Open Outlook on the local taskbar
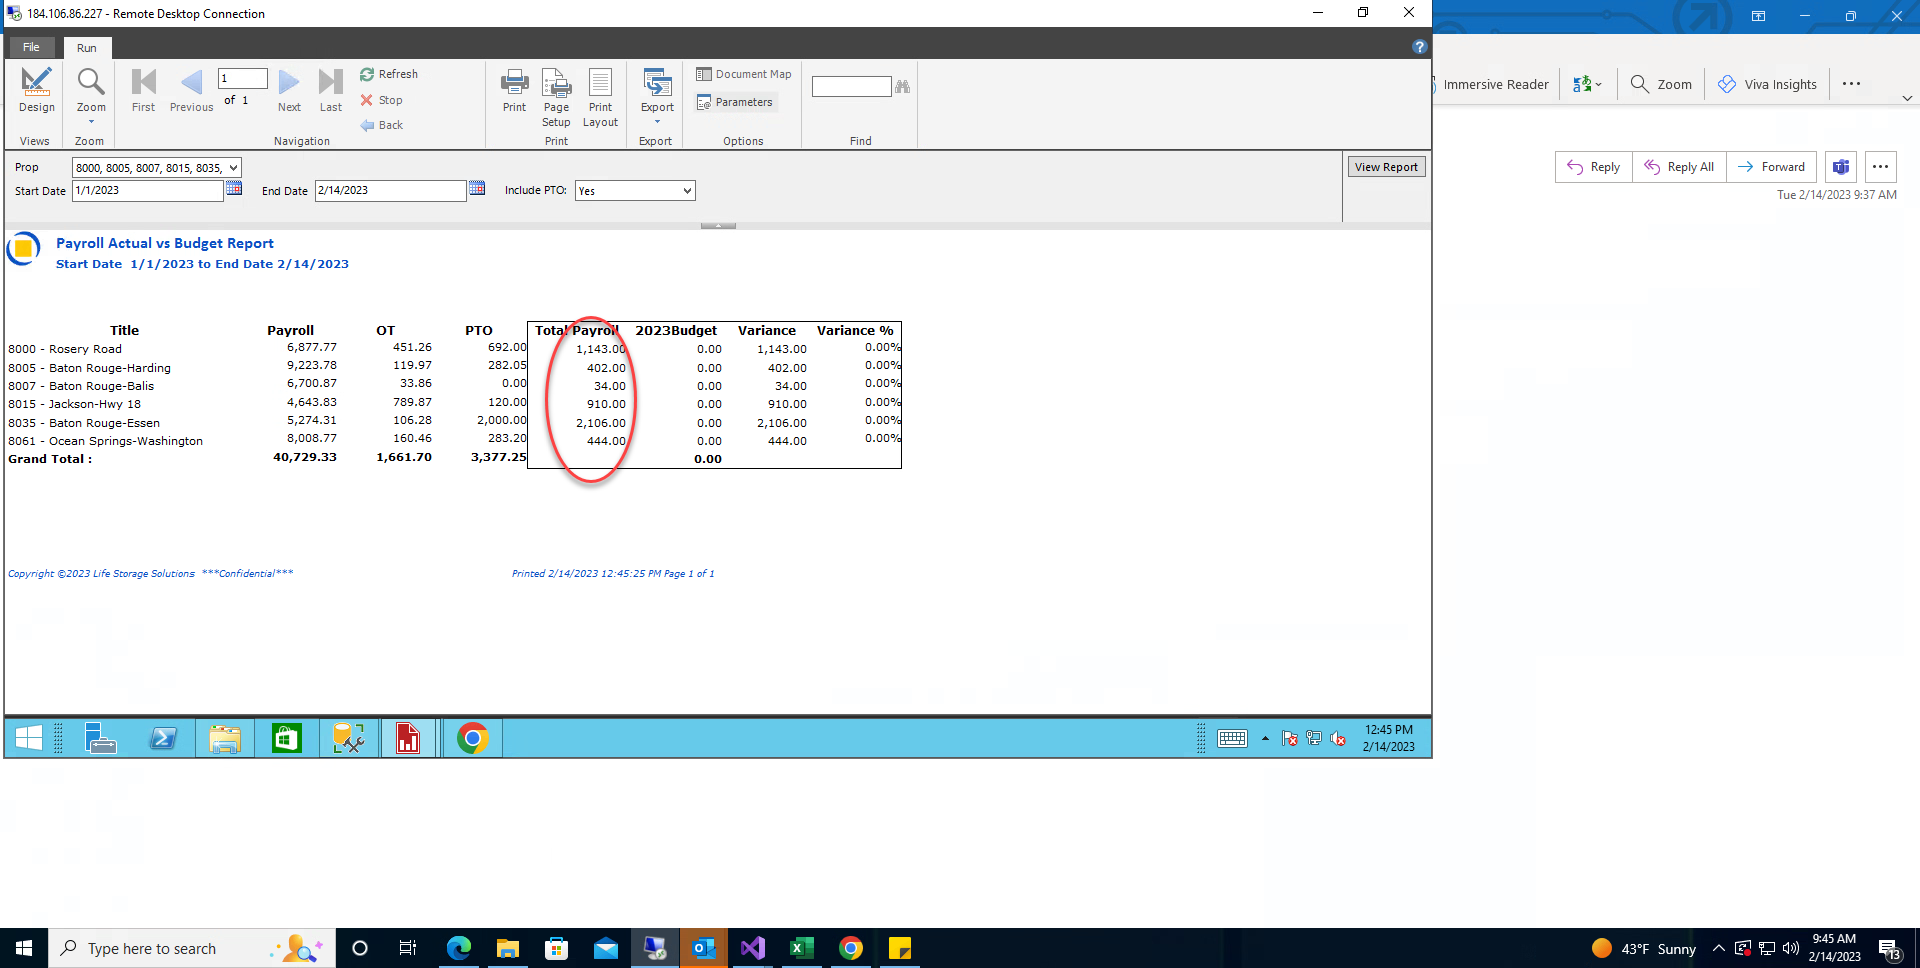1920x968 pixels. click(704, 948)
